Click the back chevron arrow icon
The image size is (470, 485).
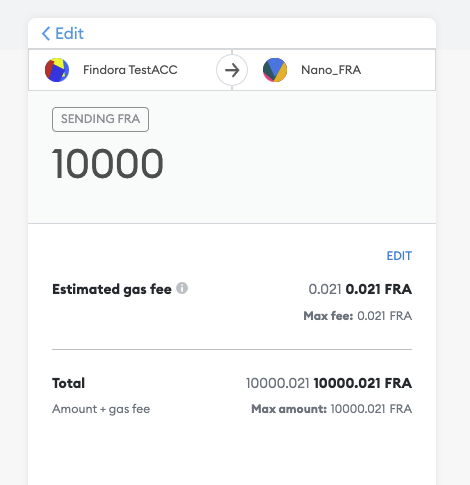(x=46, y=34)
